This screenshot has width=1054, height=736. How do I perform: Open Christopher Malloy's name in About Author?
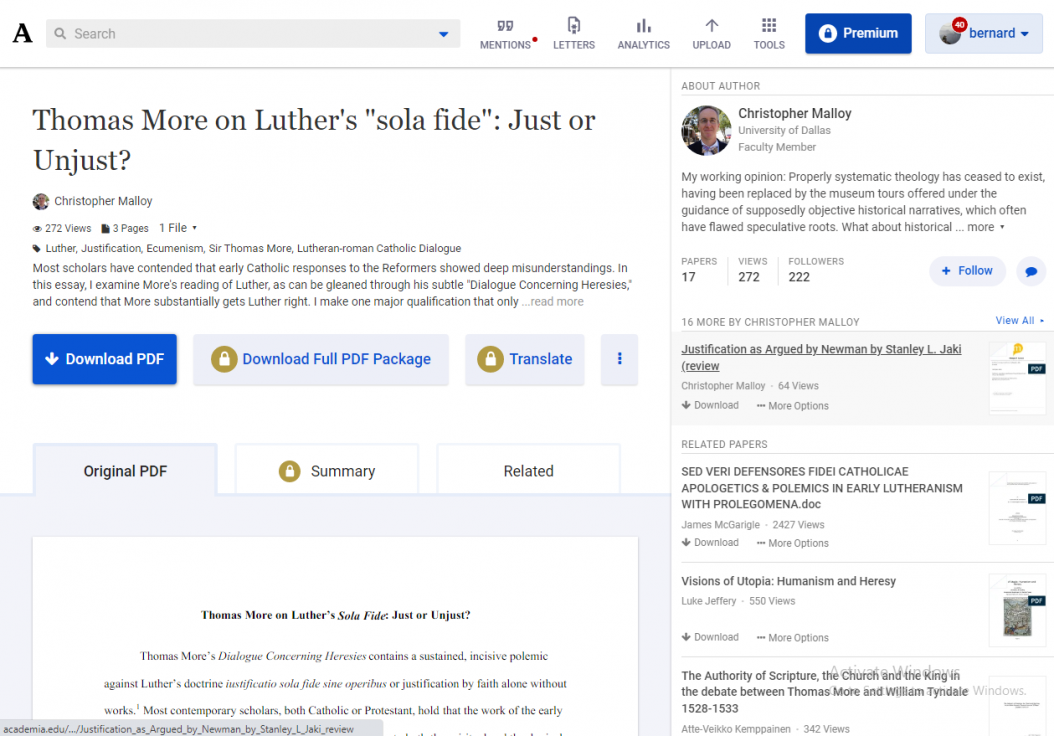[795, 113]
